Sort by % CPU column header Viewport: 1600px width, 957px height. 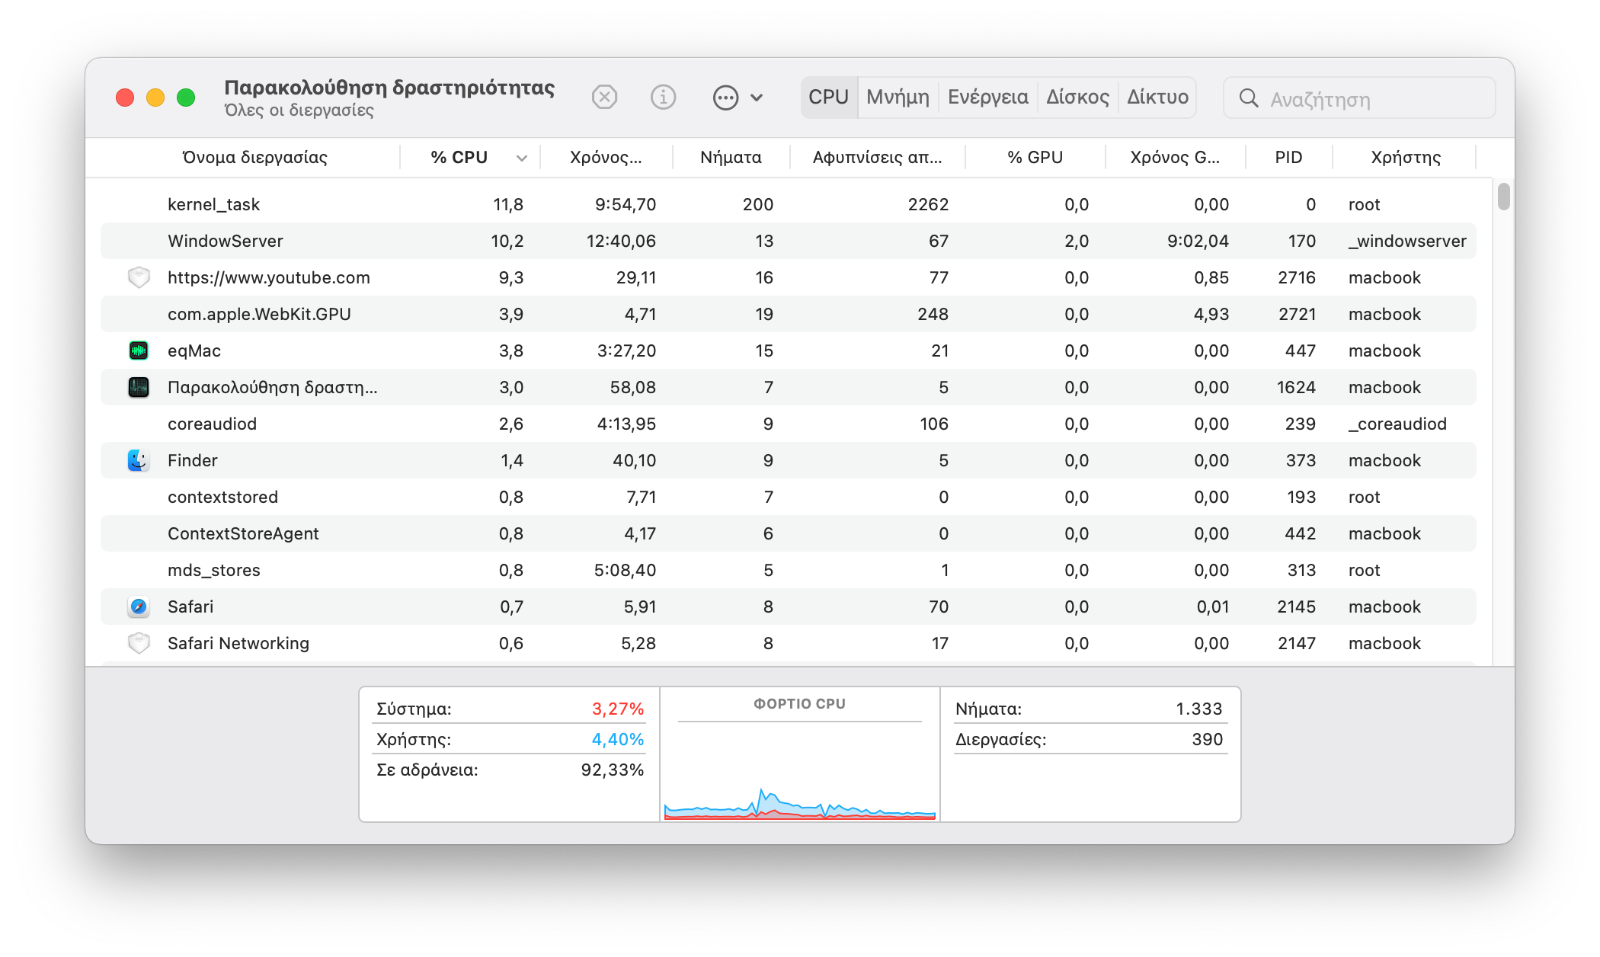tap(459, 157)
